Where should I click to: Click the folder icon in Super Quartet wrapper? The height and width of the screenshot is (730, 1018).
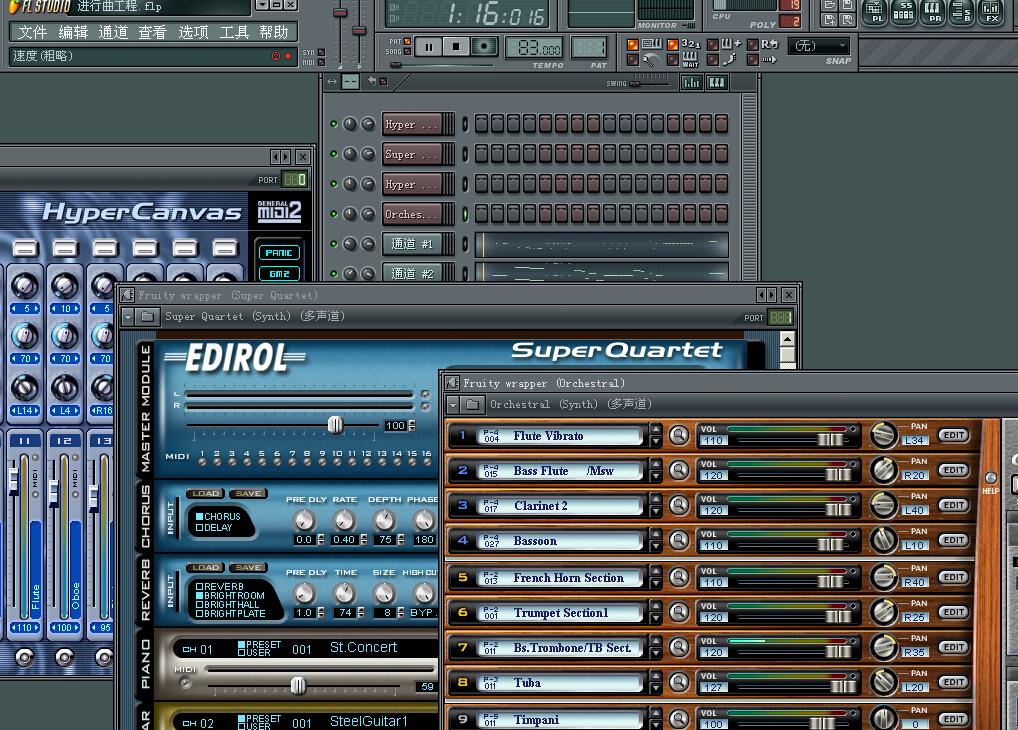tap(148, 316)
